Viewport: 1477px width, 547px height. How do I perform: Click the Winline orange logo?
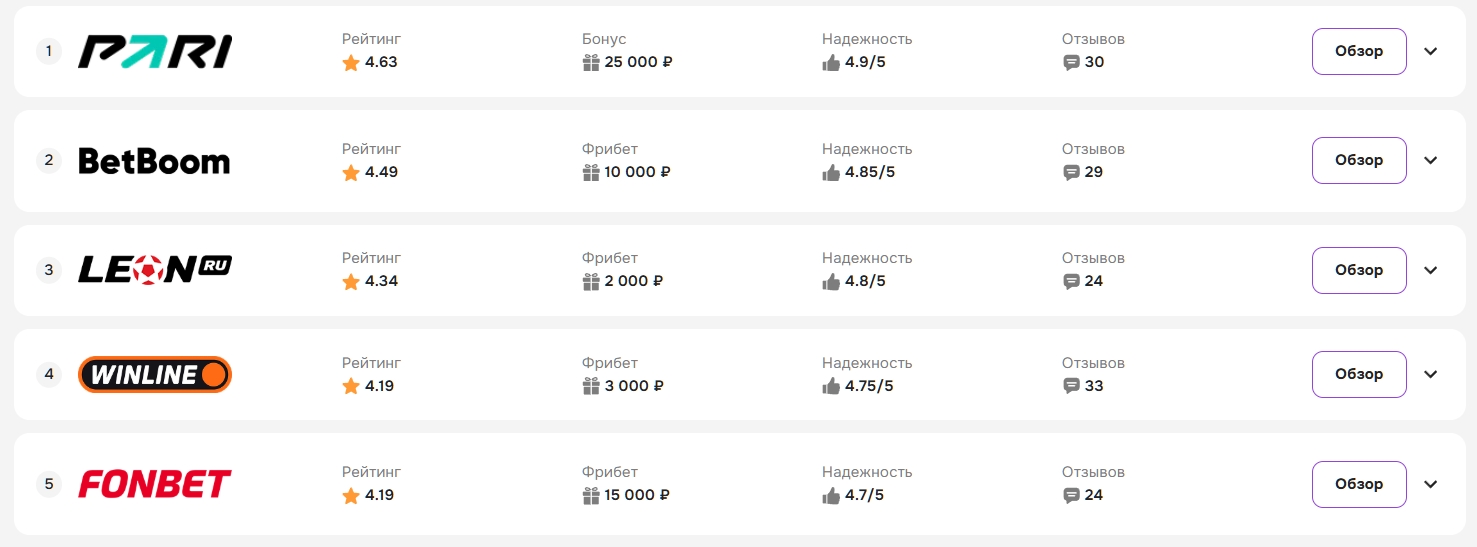(x=155, y=374)
